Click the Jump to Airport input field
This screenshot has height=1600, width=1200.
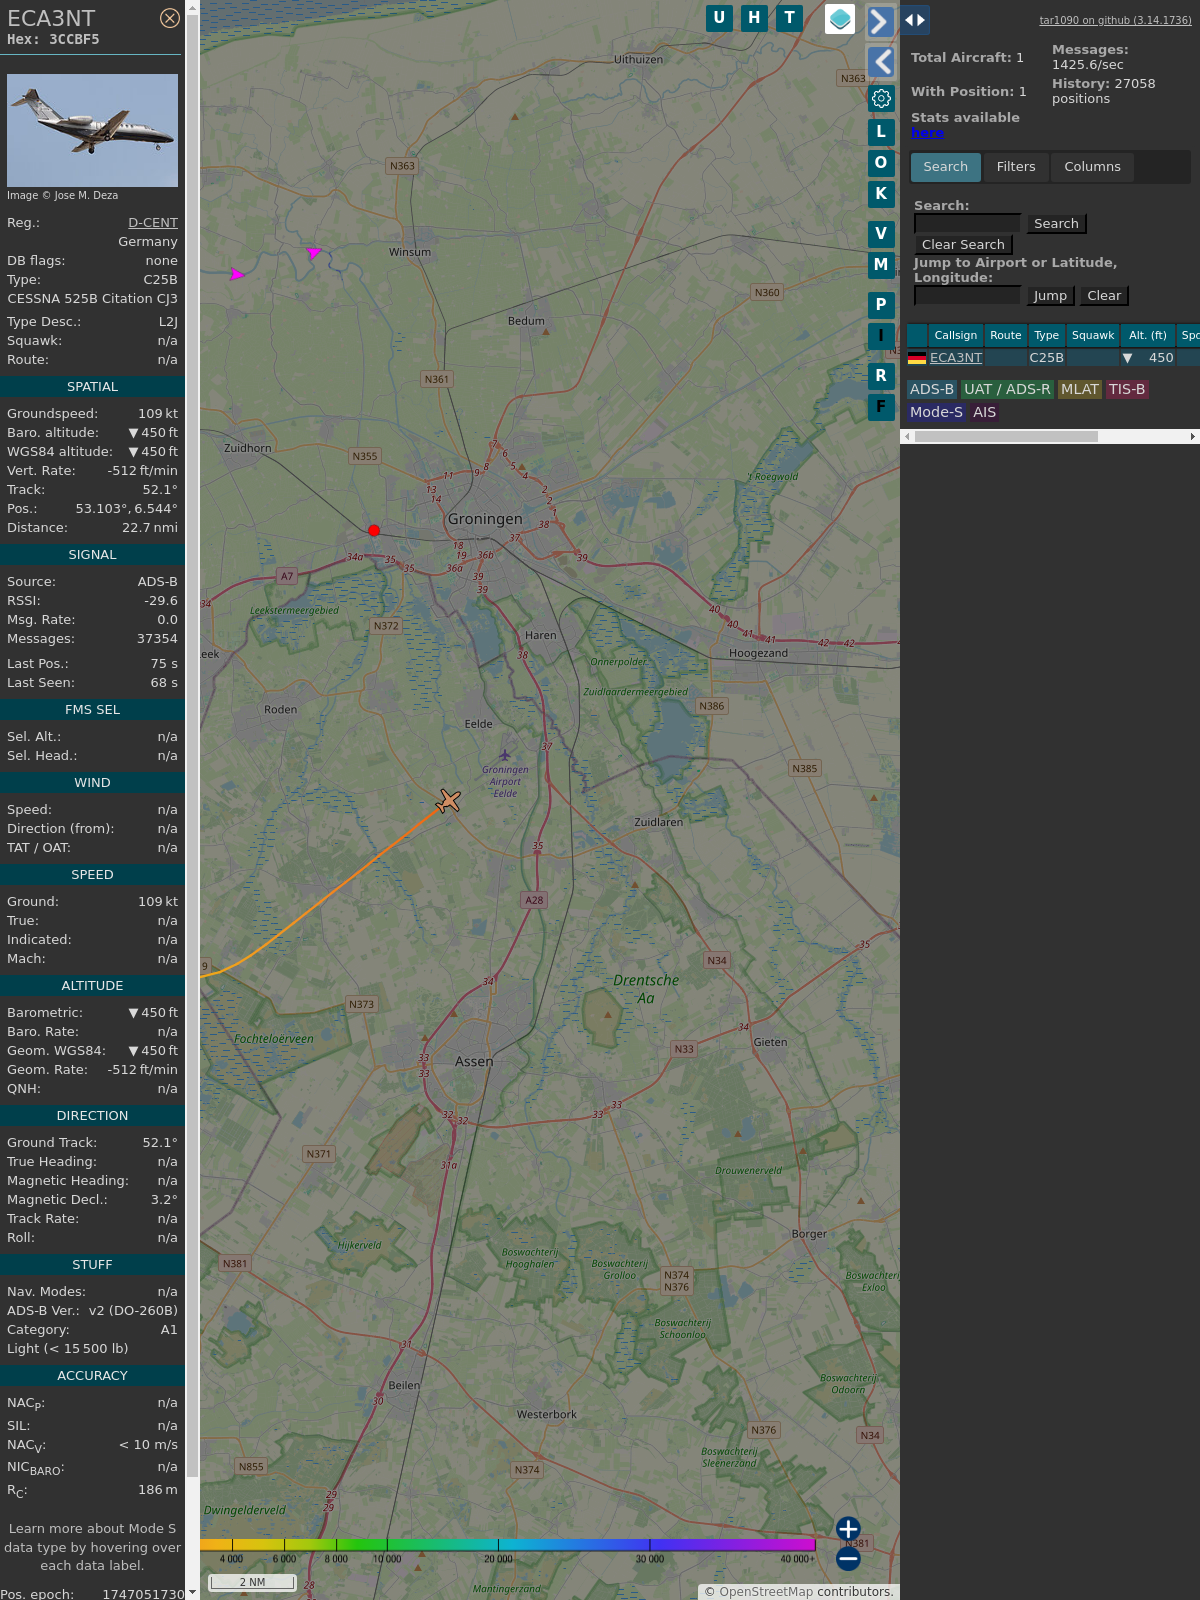tap(967, 296)
